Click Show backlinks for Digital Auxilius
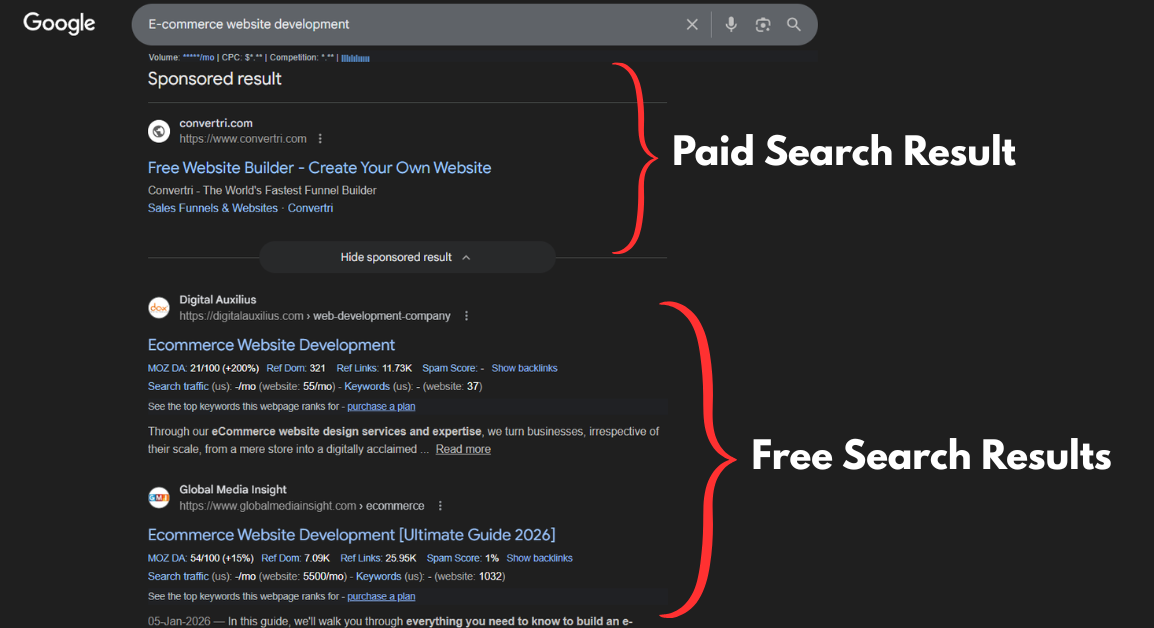The image size is (1154, 628). point(524,367)
